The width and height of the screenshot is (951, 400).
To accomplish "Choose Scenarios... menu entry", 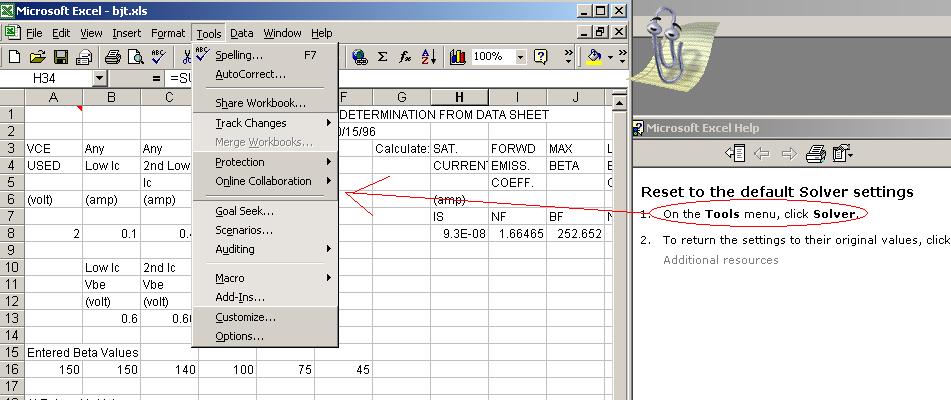I will click(x=264, y=230).
